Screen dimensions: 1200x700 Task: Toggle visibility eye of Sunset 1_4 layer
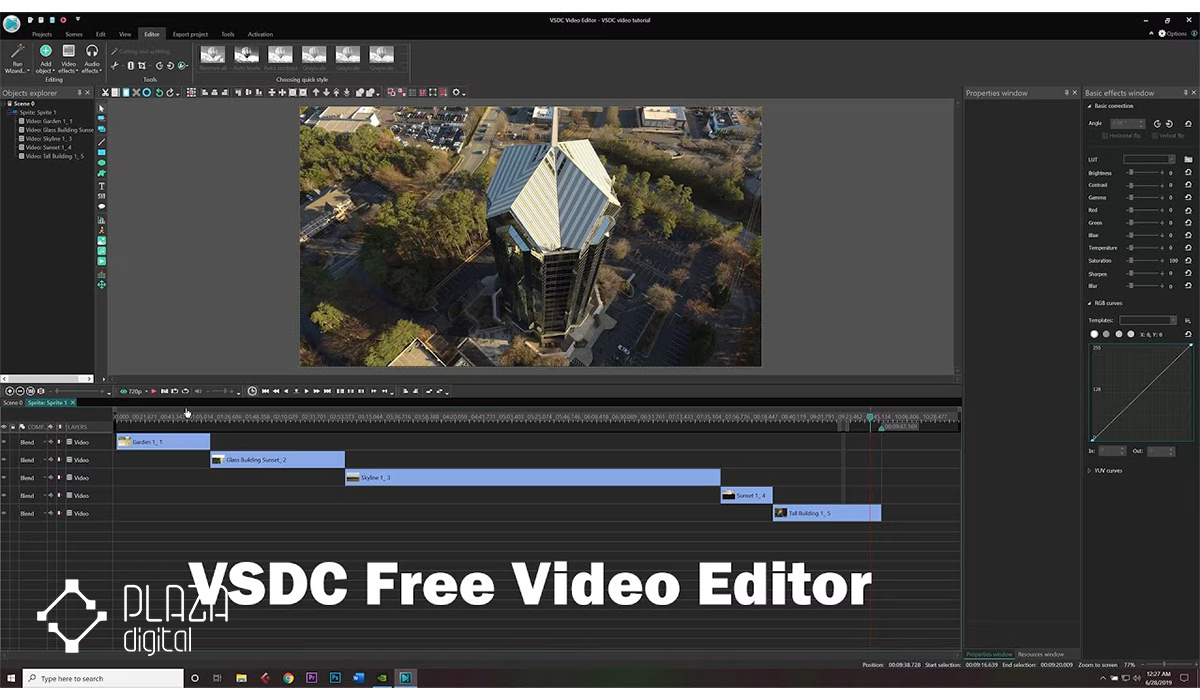click(x=4, y=496)
